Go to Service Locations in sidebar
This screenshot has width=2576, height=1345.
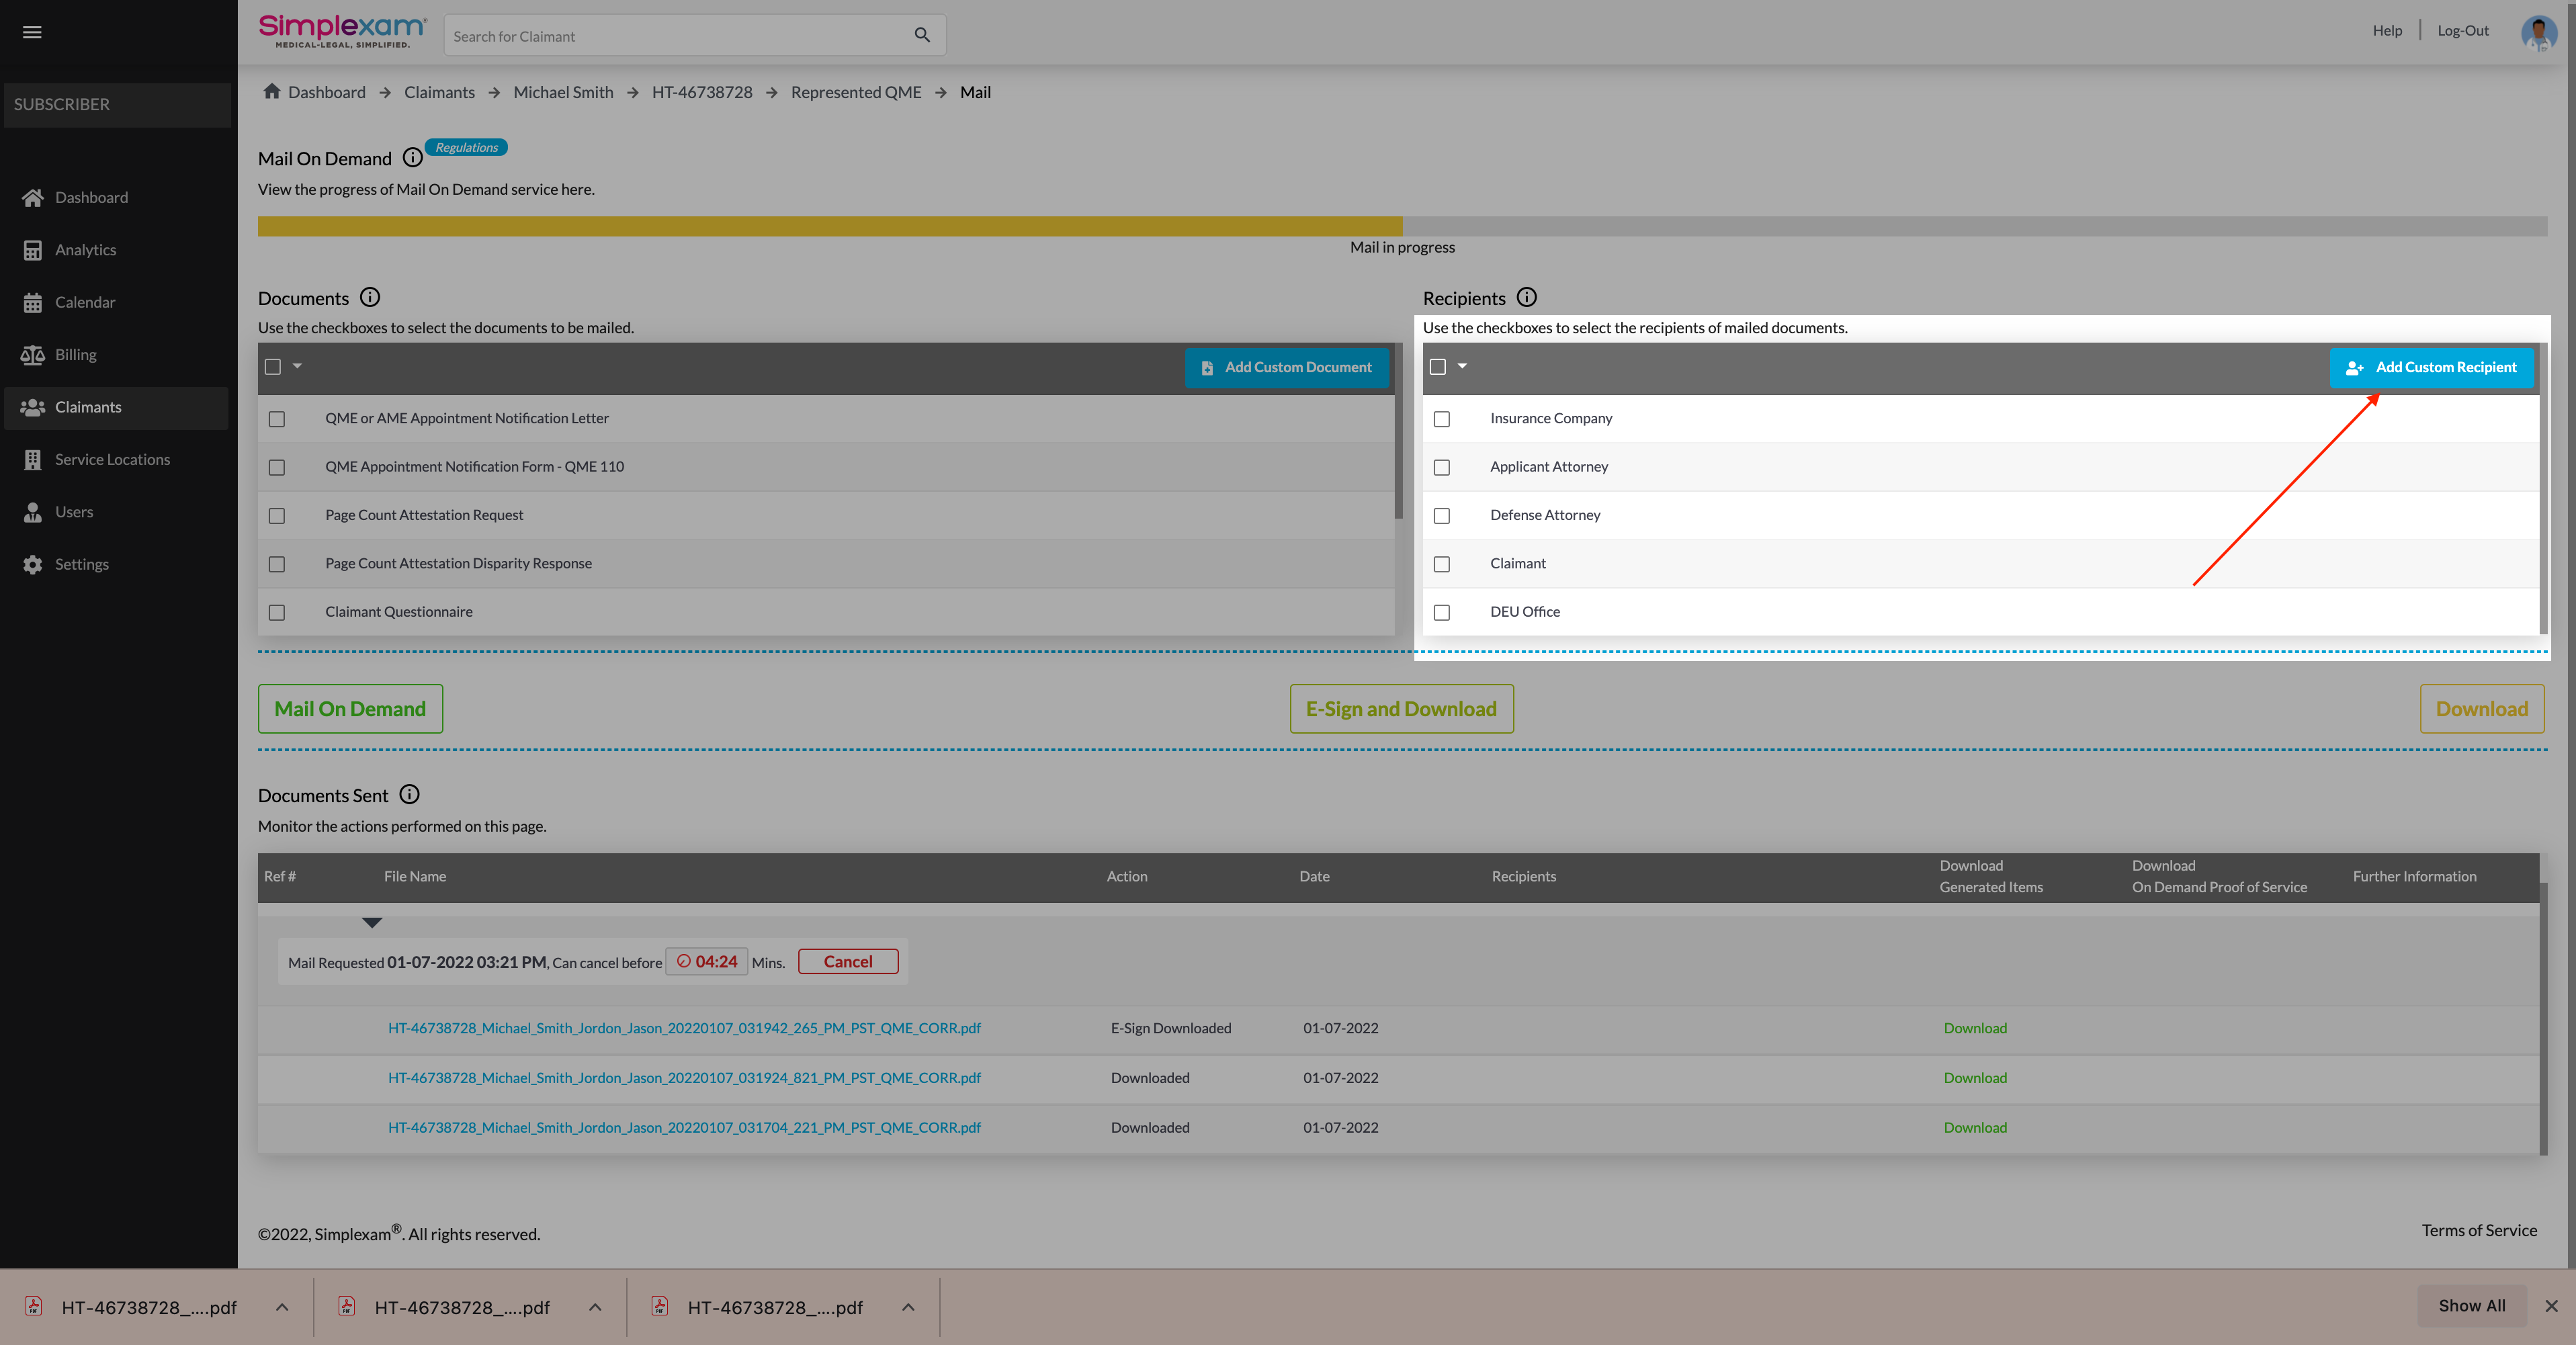coord(112,459)
